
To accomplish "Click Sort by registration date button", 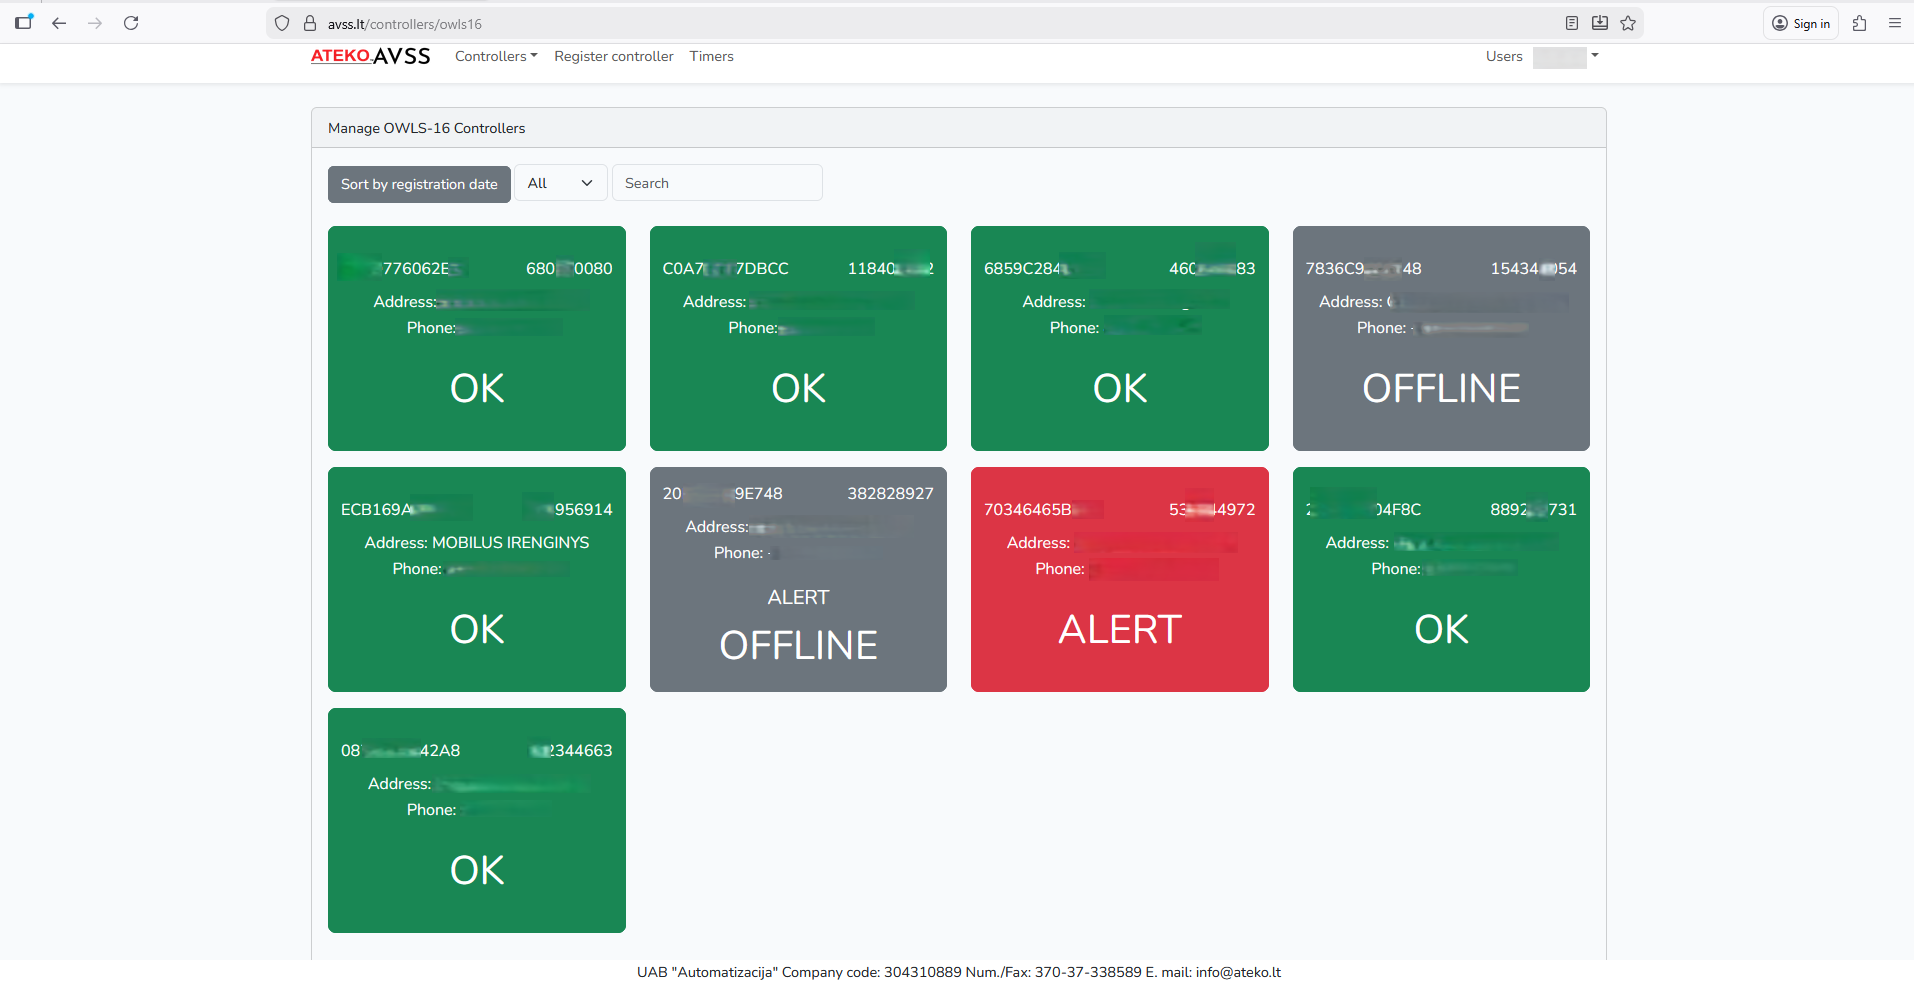I will pyautogui.click(x=419, y=184).
